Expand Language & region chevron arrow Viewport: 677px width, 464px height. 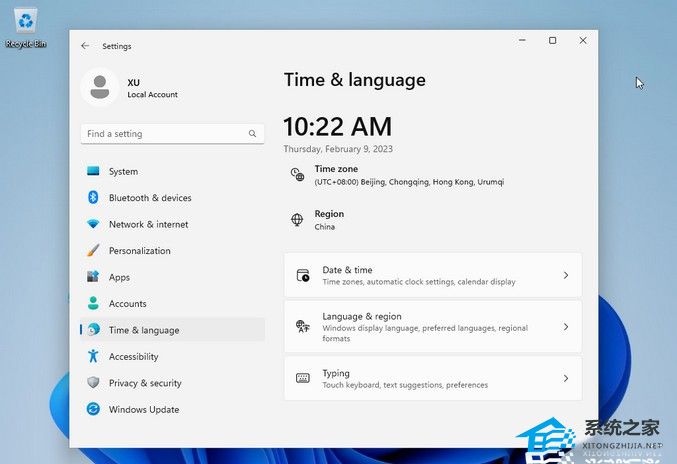click(565, 327)
